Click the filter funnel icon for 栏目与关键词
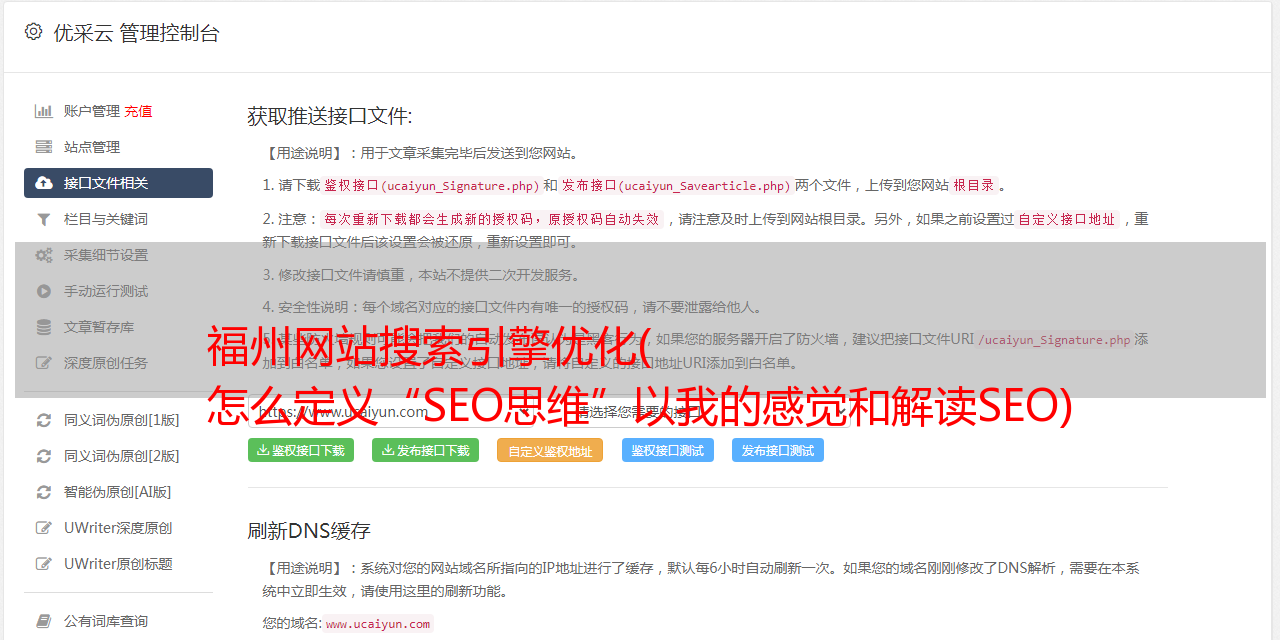The width and height of the screenshot is (1280, 640). 44,219
